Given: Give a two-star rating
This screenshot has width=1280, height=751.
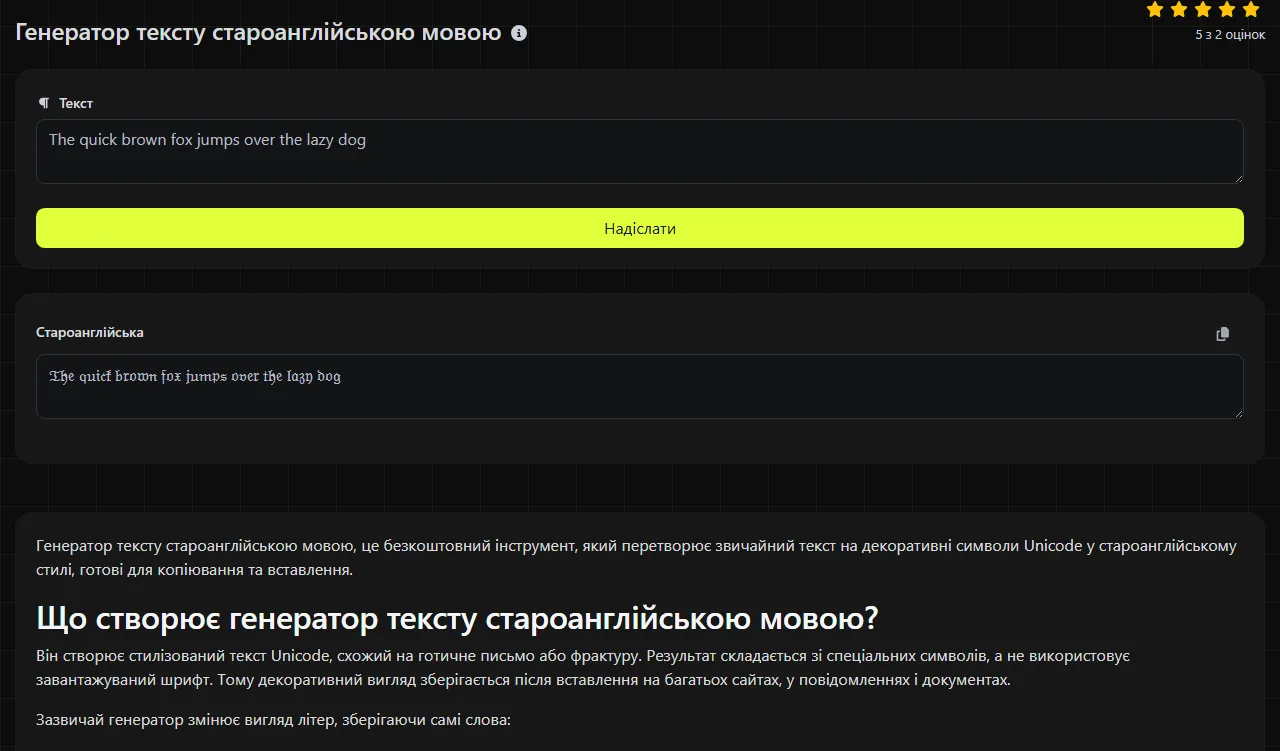Looking at the screenshot, I should pyautogui.click(x=1179, y=10).
